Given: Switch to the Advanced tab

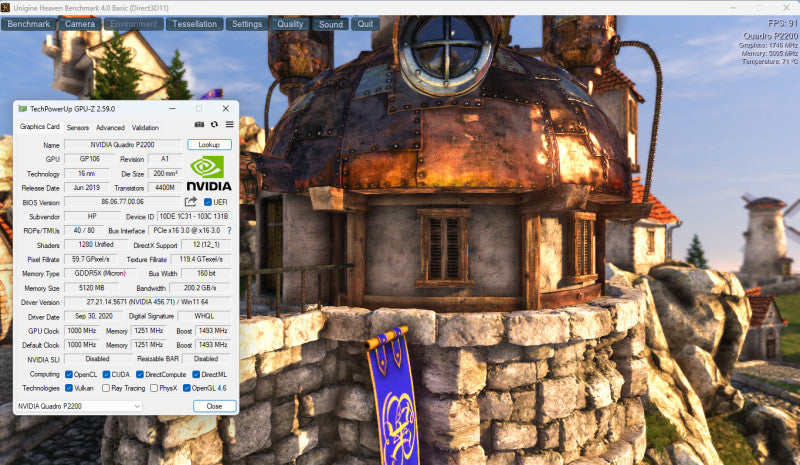Looking at the screenshot, I should tap(110, 128).
